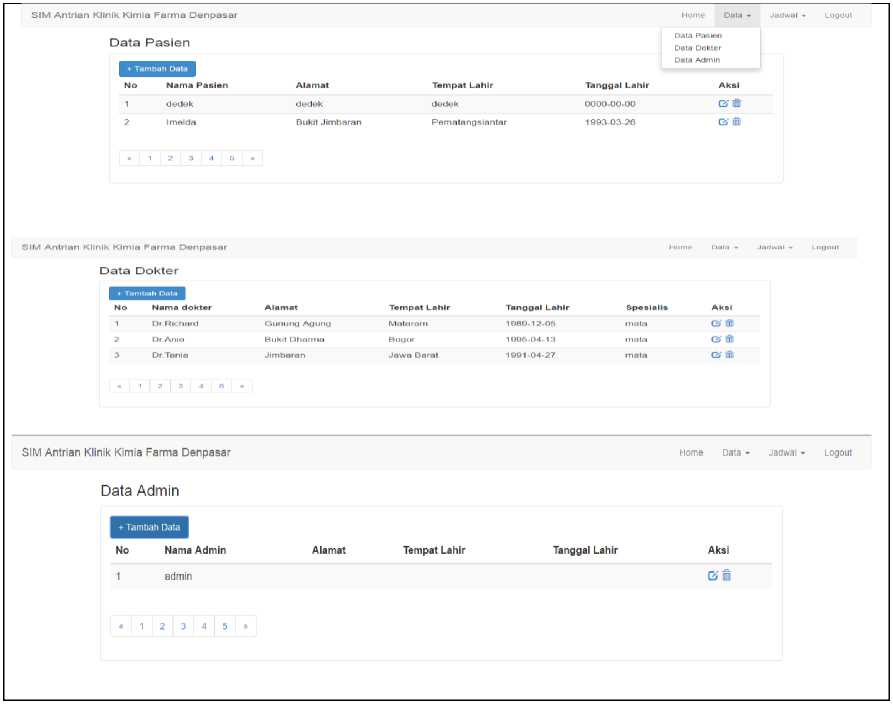The height and width of the screenshot is (704, 893).
Task: Expand the Jadwal dropdown in top navbar
Action: [788, 15]
